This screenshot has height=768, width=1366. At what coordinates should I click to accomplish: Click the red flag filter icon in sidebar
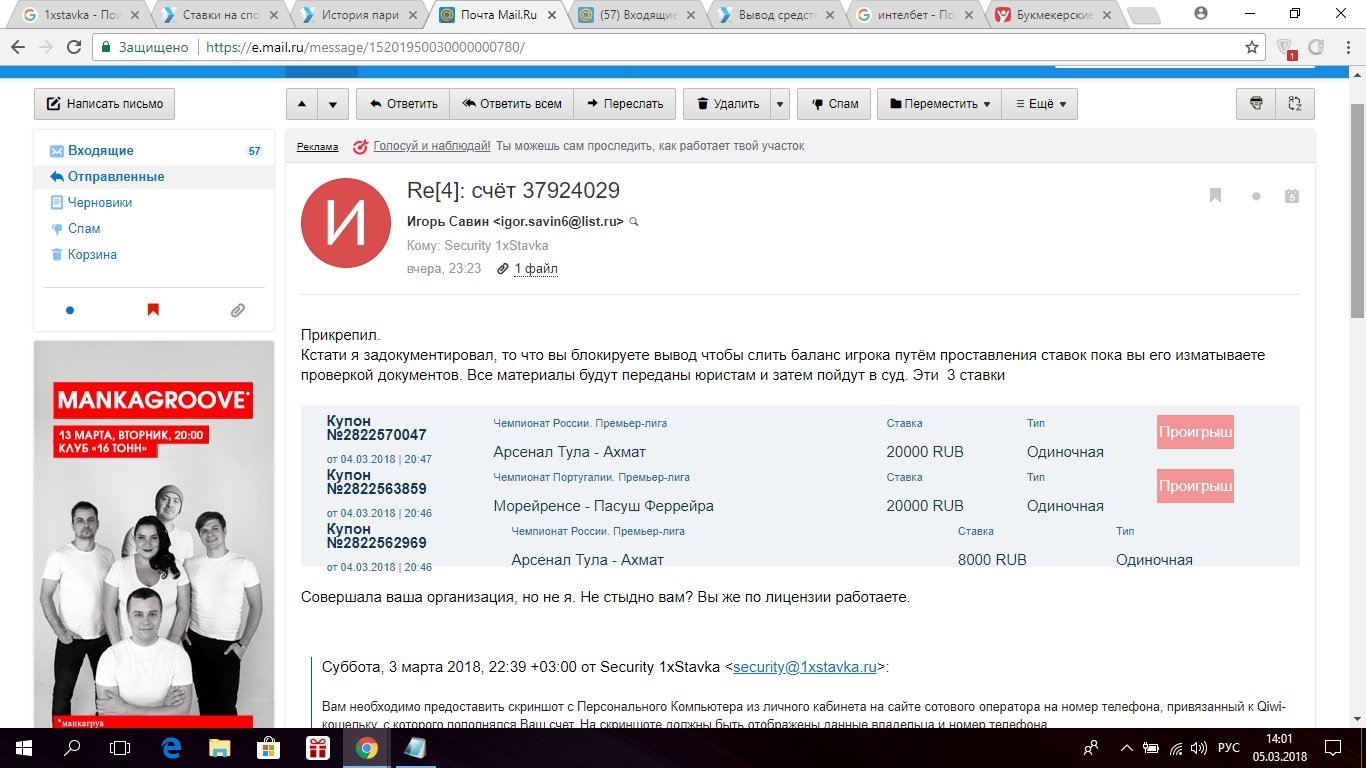click(153, 310)
